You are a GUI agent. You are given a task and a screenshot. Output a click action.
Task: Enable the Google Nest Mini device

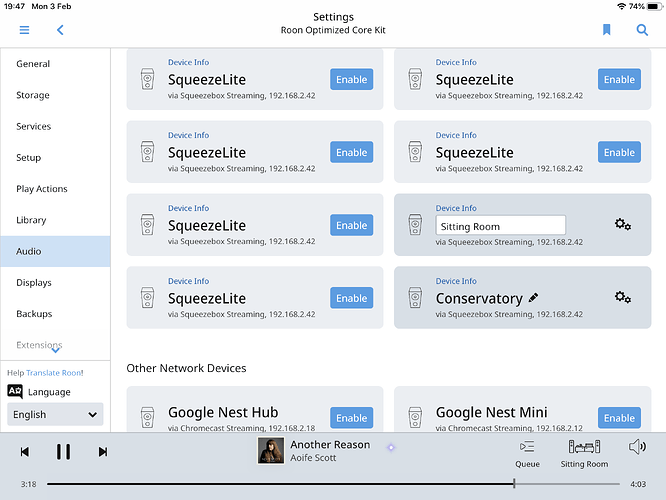click(619, 418)
